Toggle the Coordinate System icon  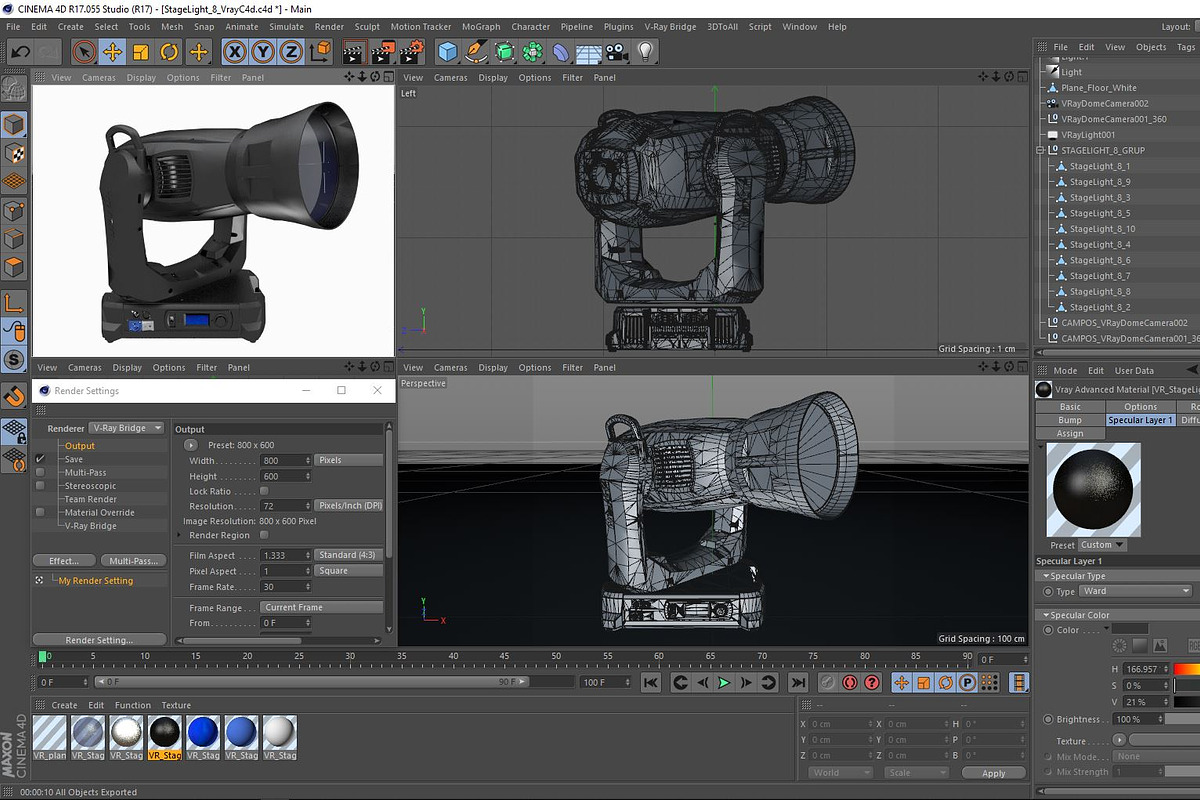(320, 52)
